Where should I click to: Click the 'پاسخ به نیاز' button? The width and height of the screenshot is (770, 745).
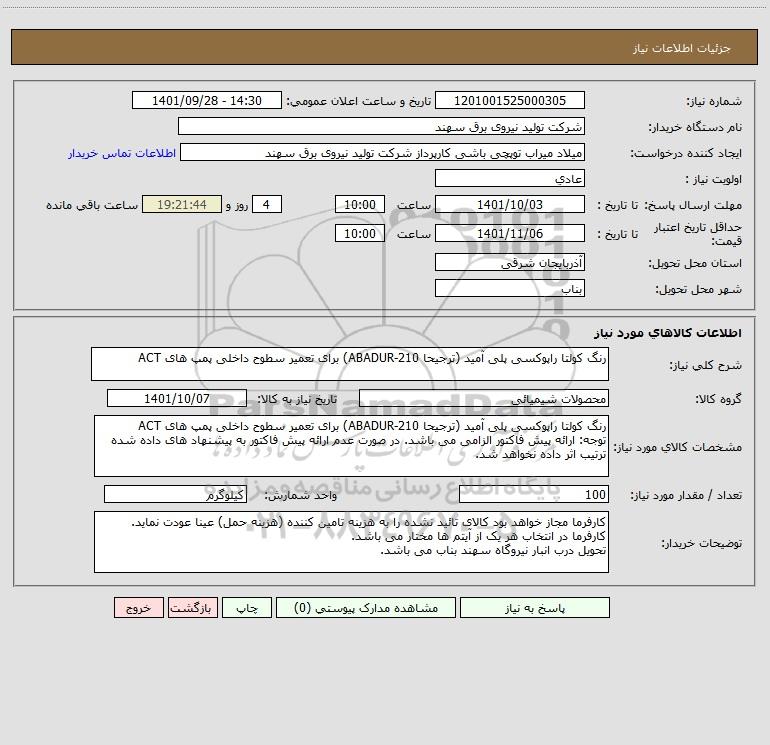click(x=535, y=608)
